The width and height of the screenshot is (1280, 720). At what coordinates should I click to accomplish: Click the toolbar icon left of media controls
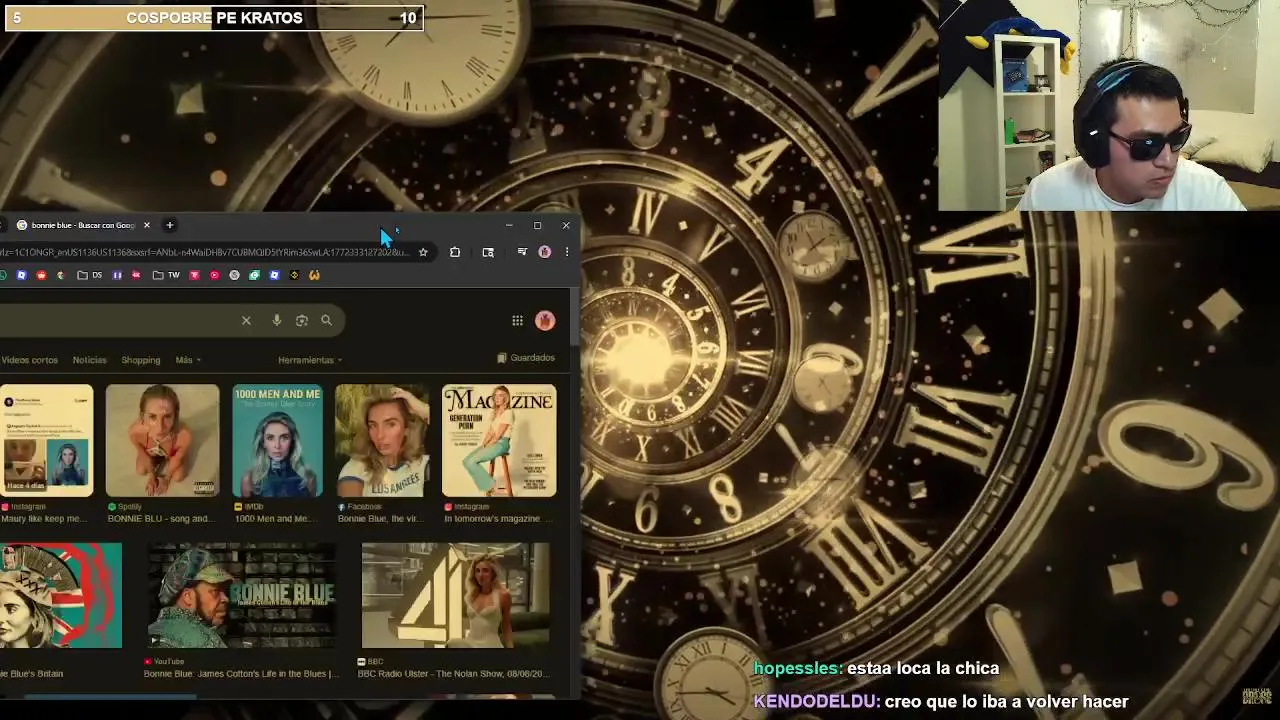(488, 252)
